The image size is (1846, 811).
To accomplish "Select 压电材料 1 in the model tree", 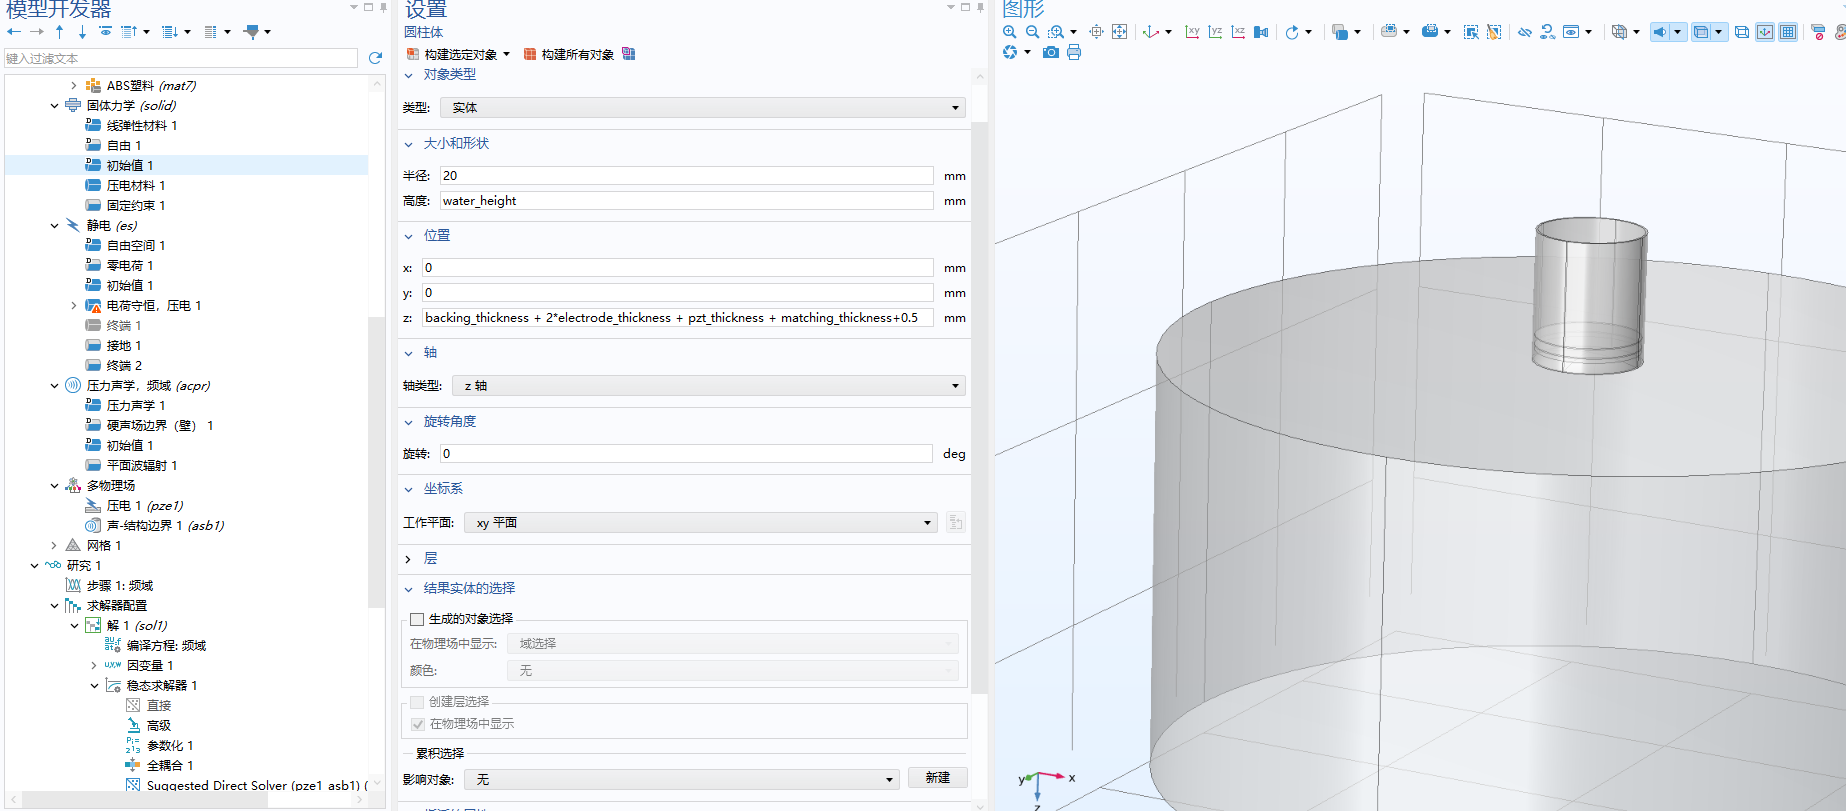I will tap(136, 185).
